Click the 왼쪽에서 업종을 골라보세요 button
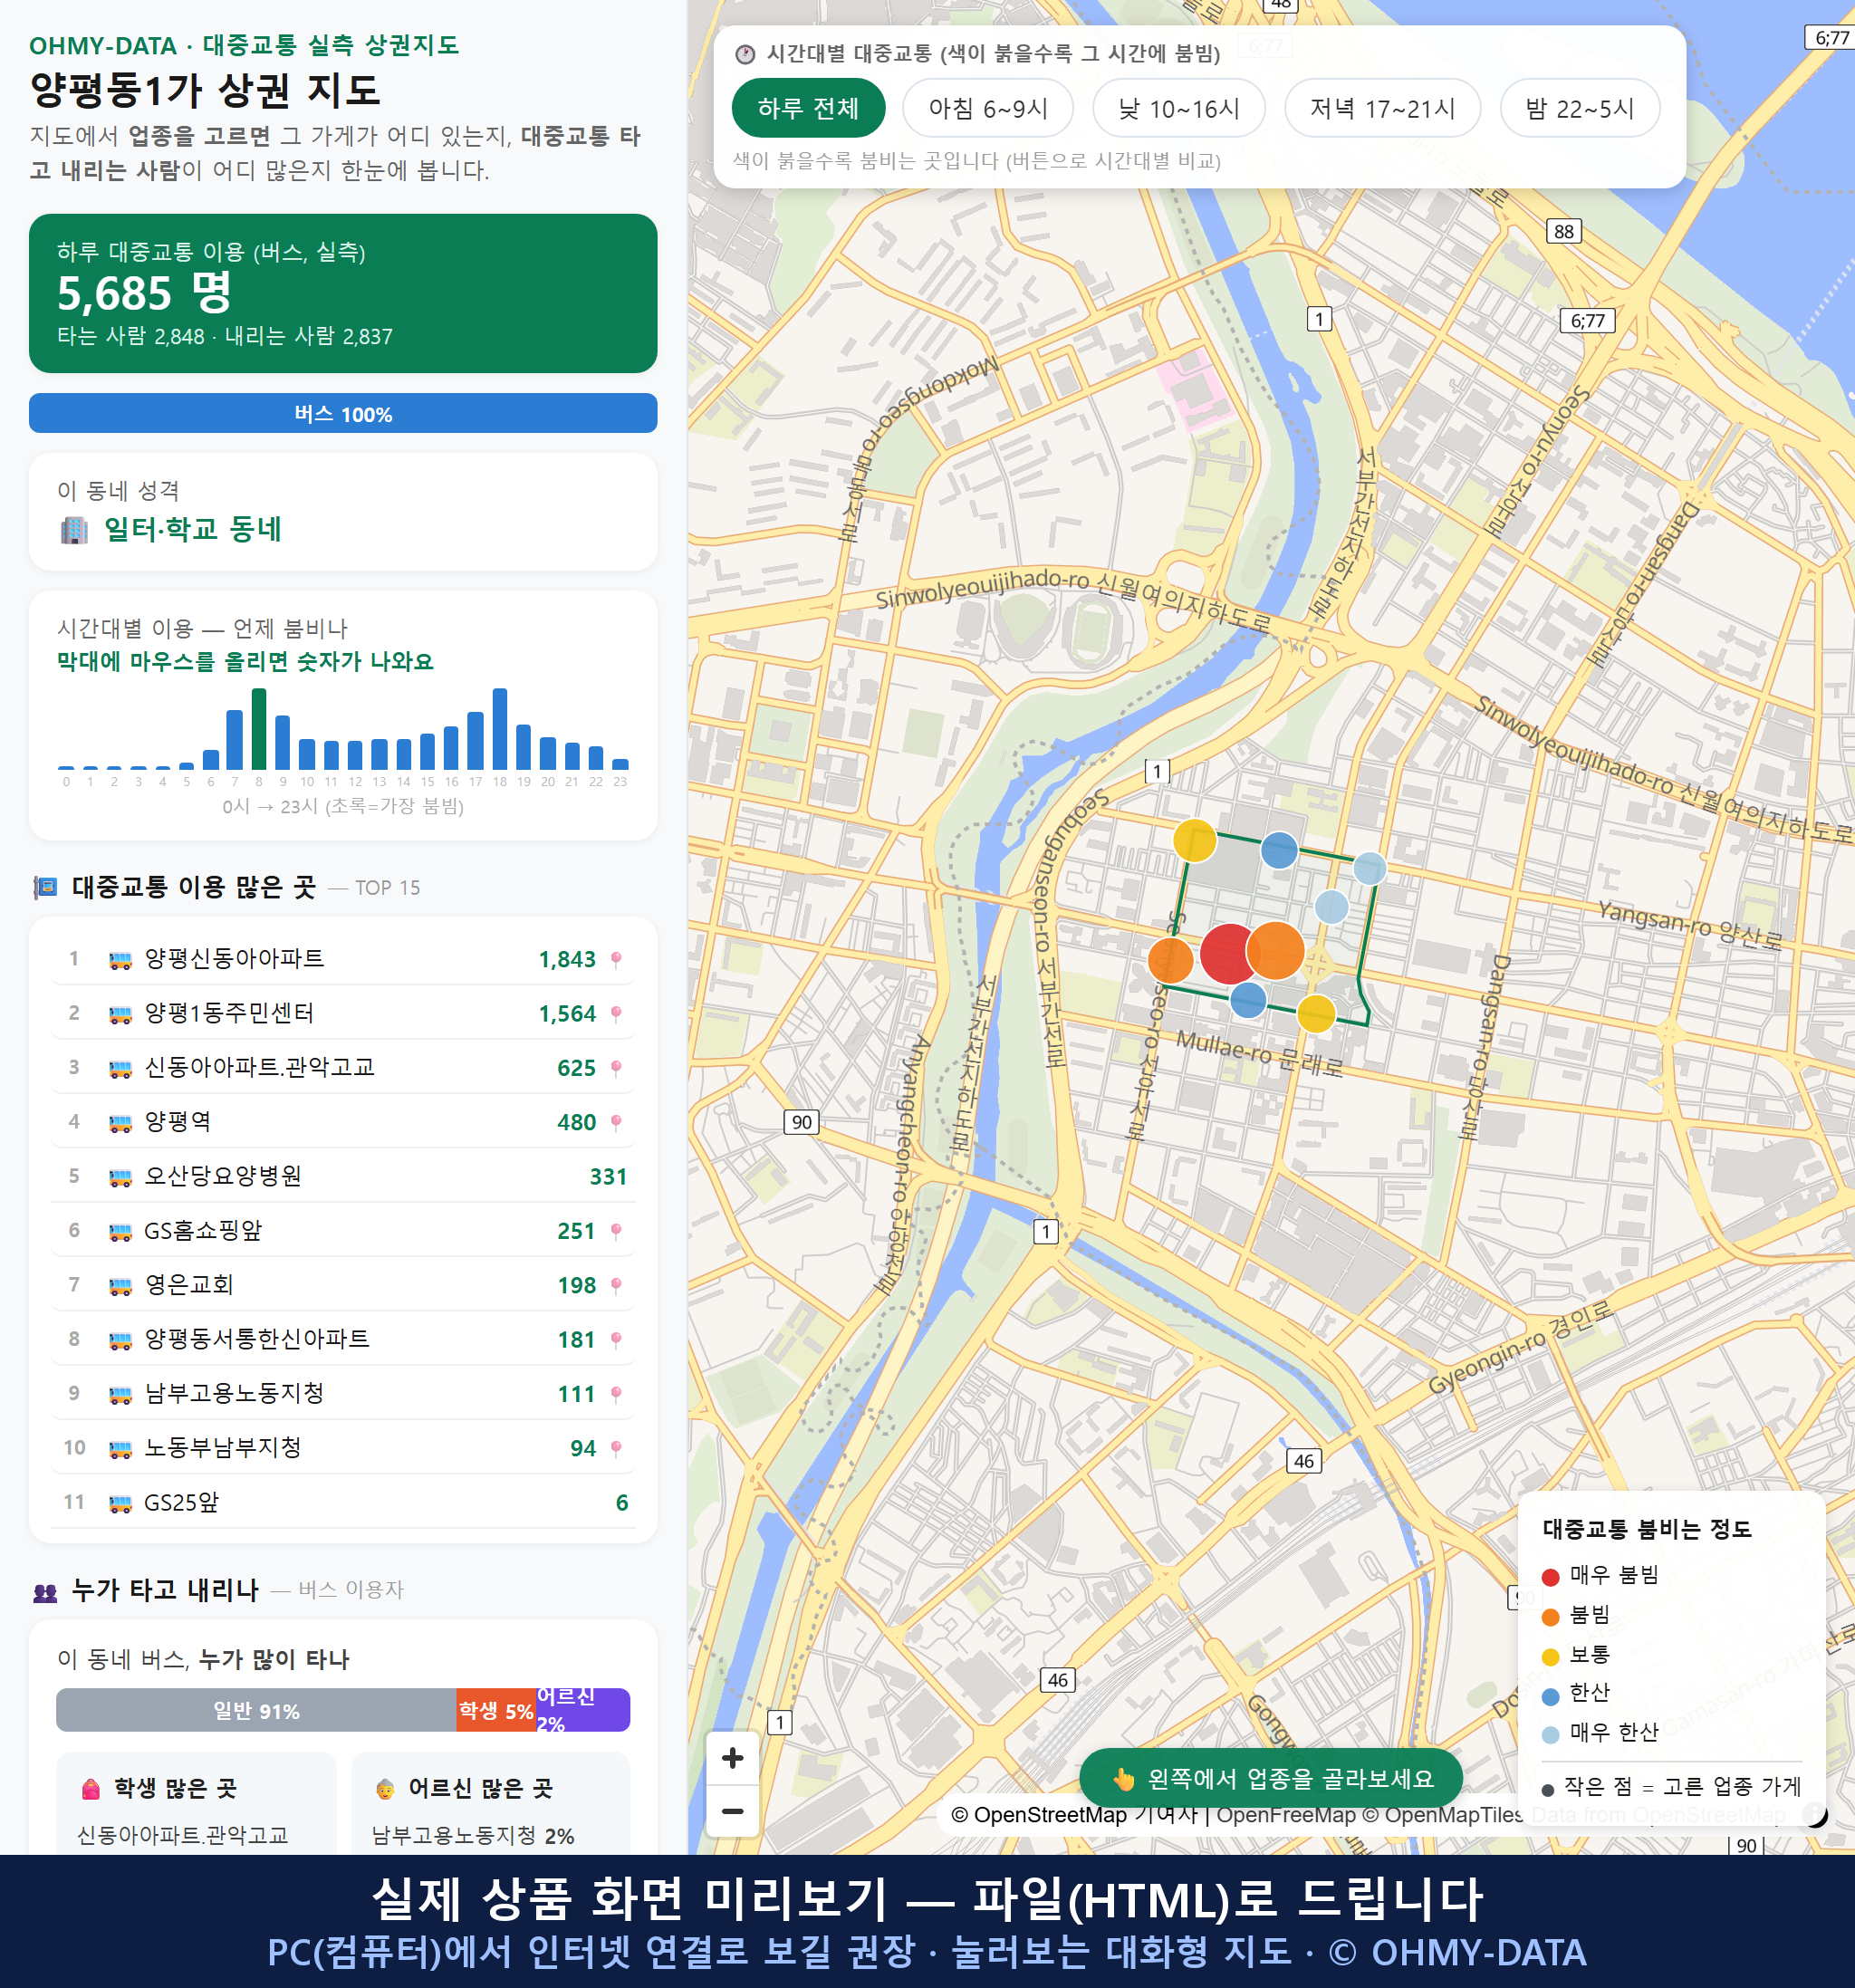Screen dimensions: 1855x1988 (1270, 1778)
